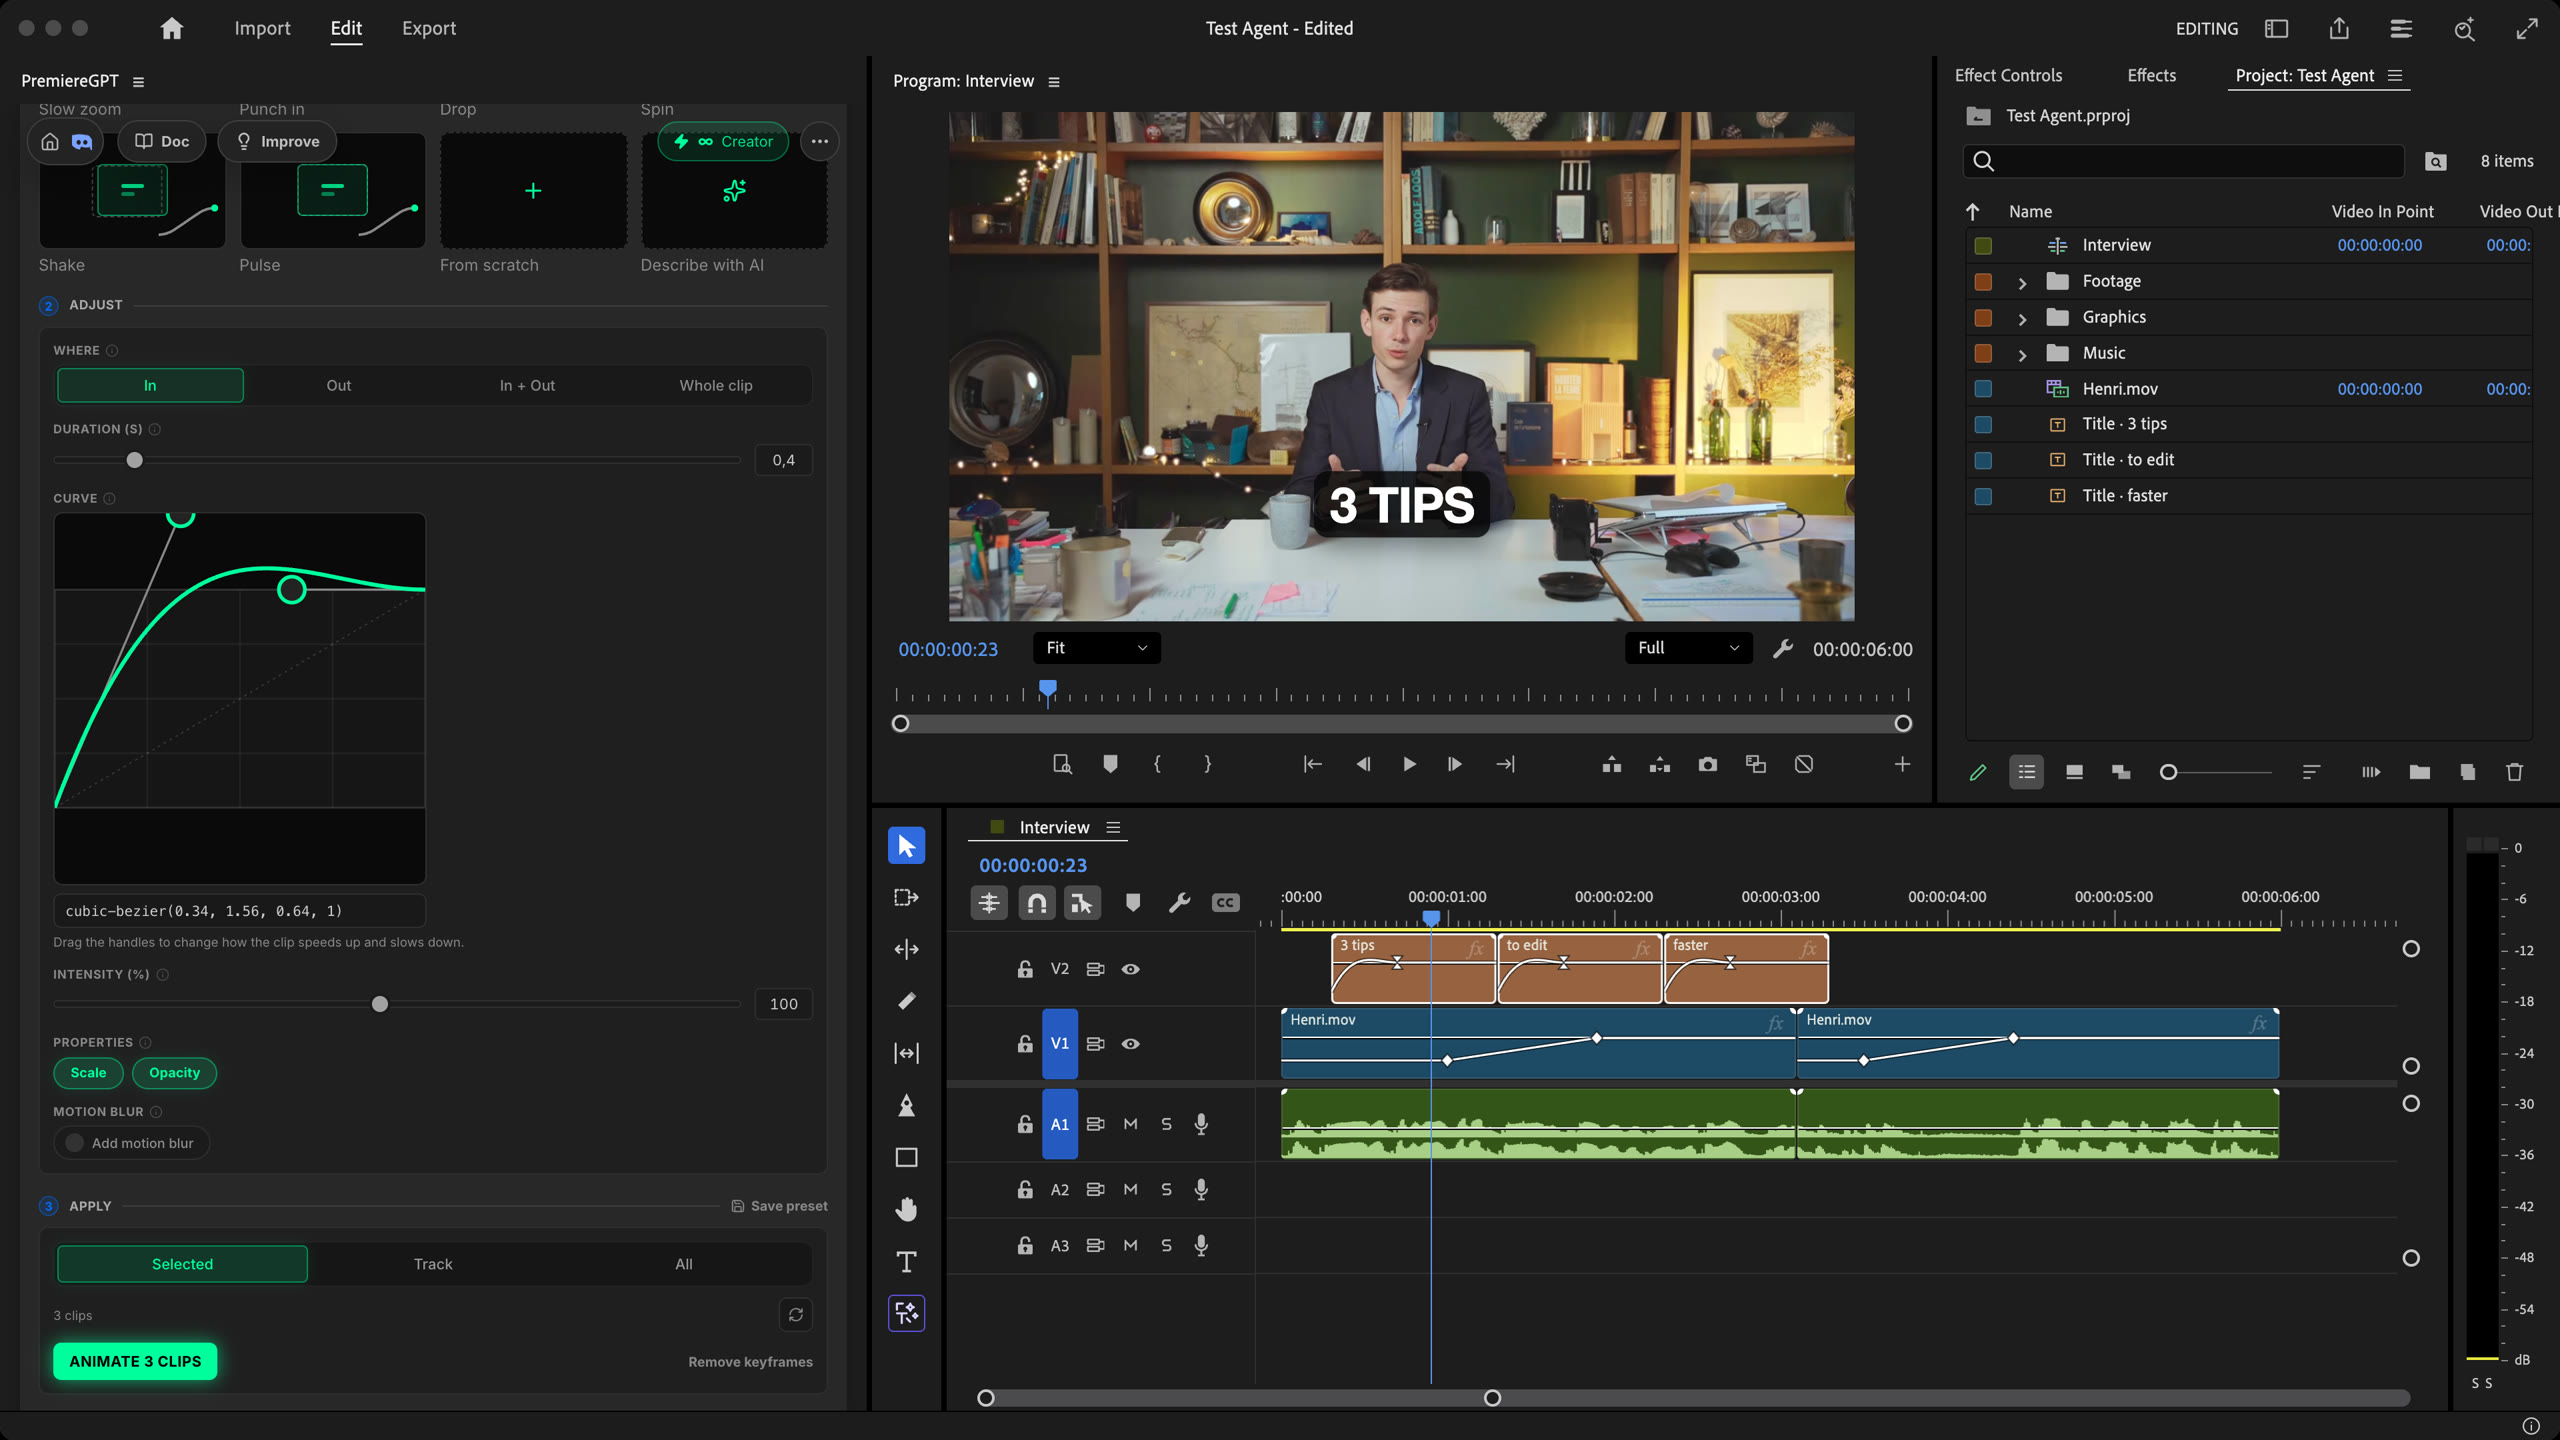Switch to the Export tab
The width and height of the screenshot is (2560, 1440).
tap(429, 28)
